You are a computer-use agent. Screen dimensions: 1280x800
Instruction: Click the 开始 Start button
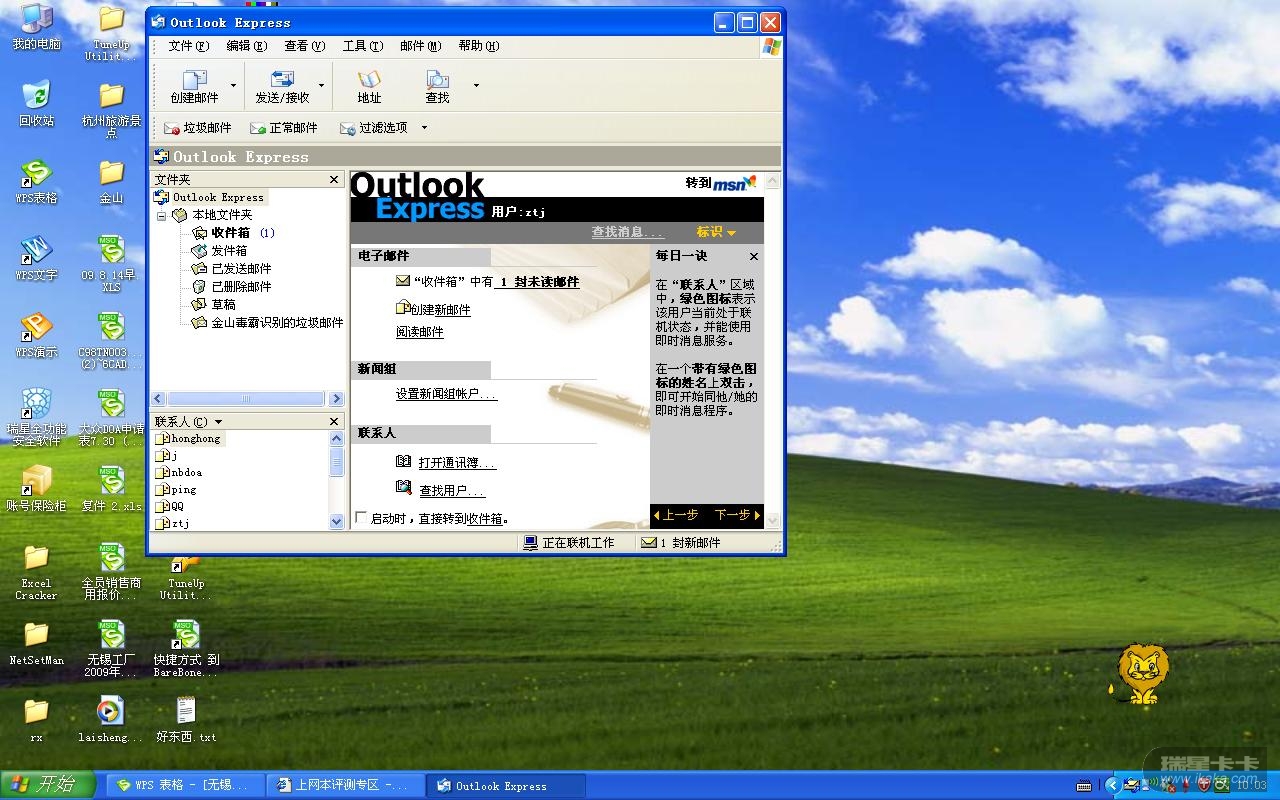48,785
